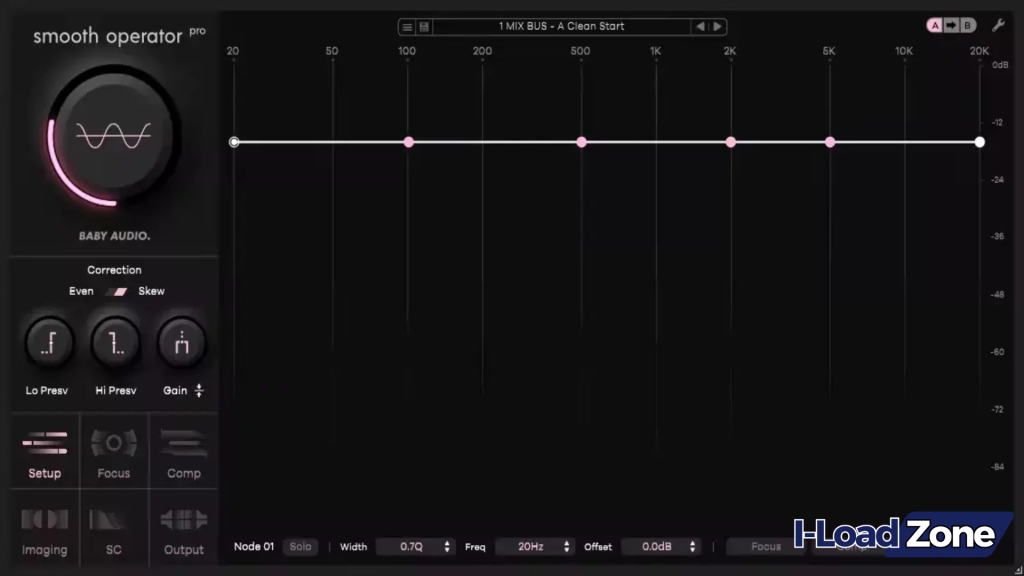1024x576 pixels.
Task: Select the node at 2K
Action: point(731,142)
